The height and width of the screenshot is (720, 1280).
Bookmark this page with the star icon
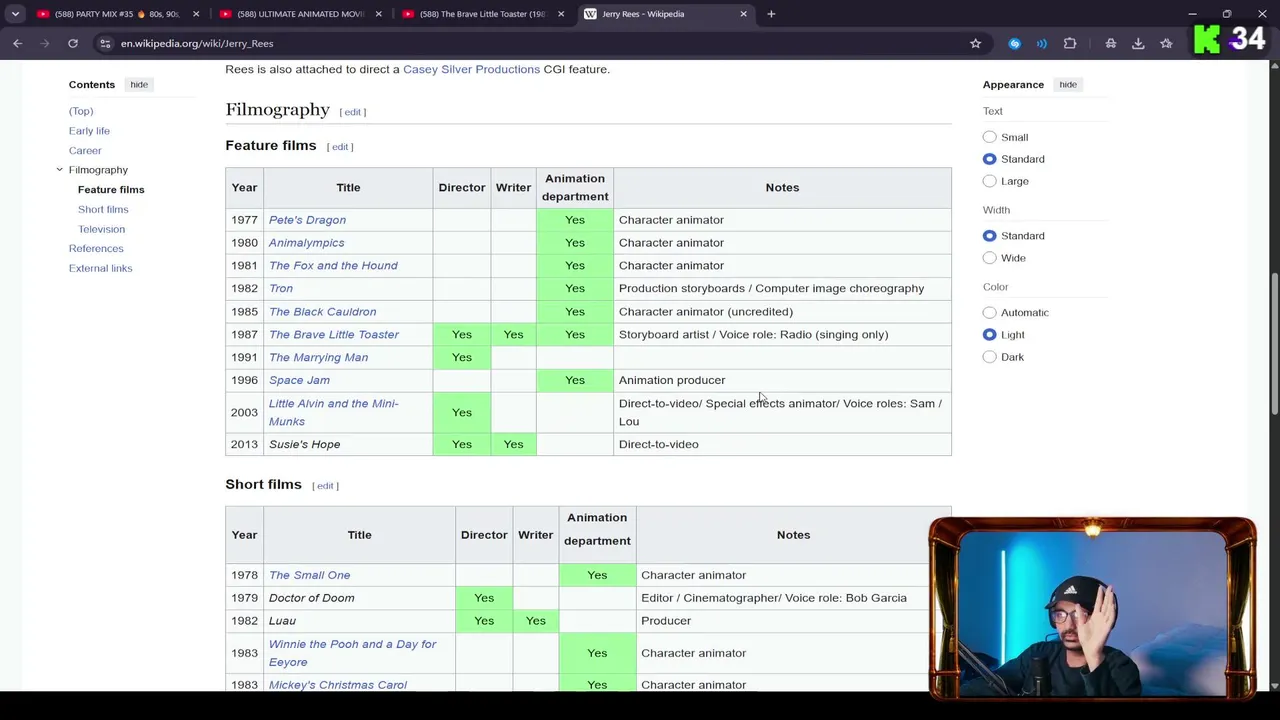(x=976, y=43)
